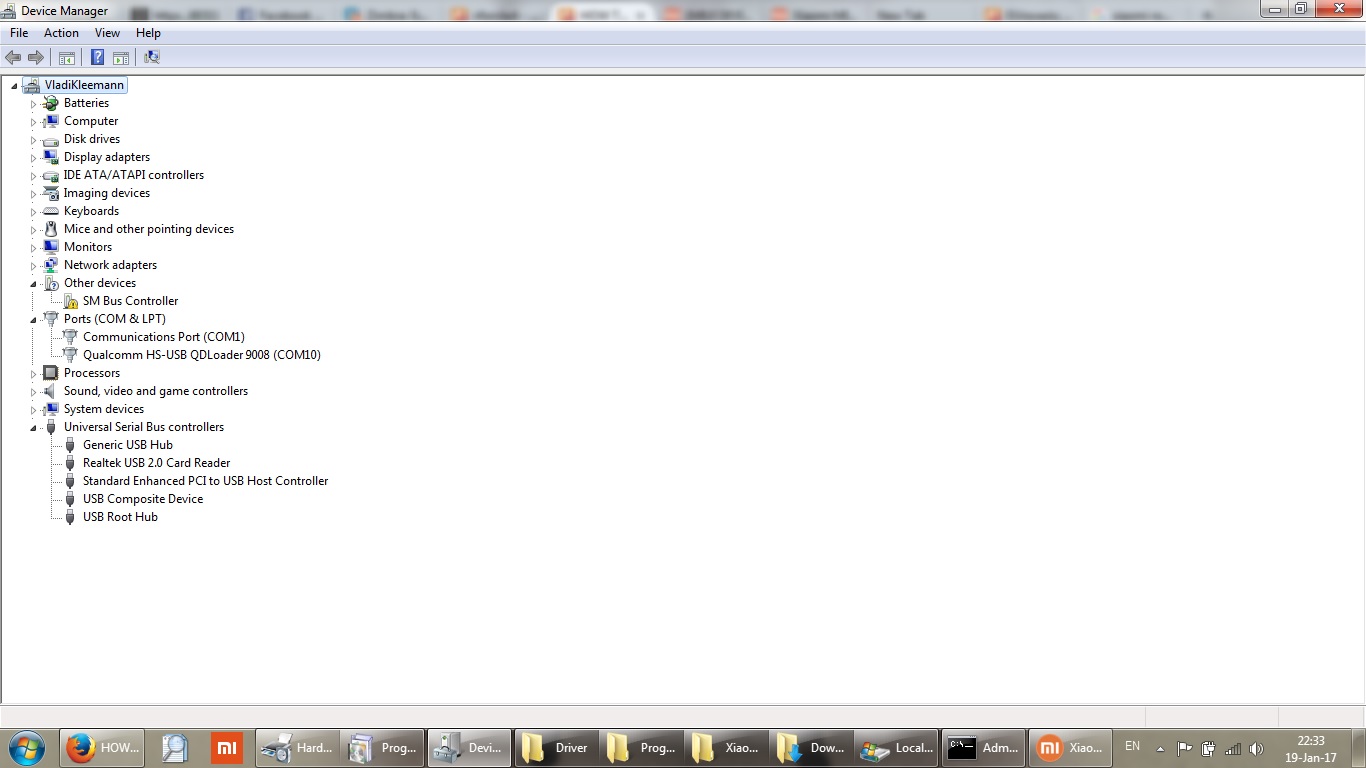Switch to "Hard..." printer taskbar window
1366x768 pixels.
pyautogui.click(x=298, y=747)
